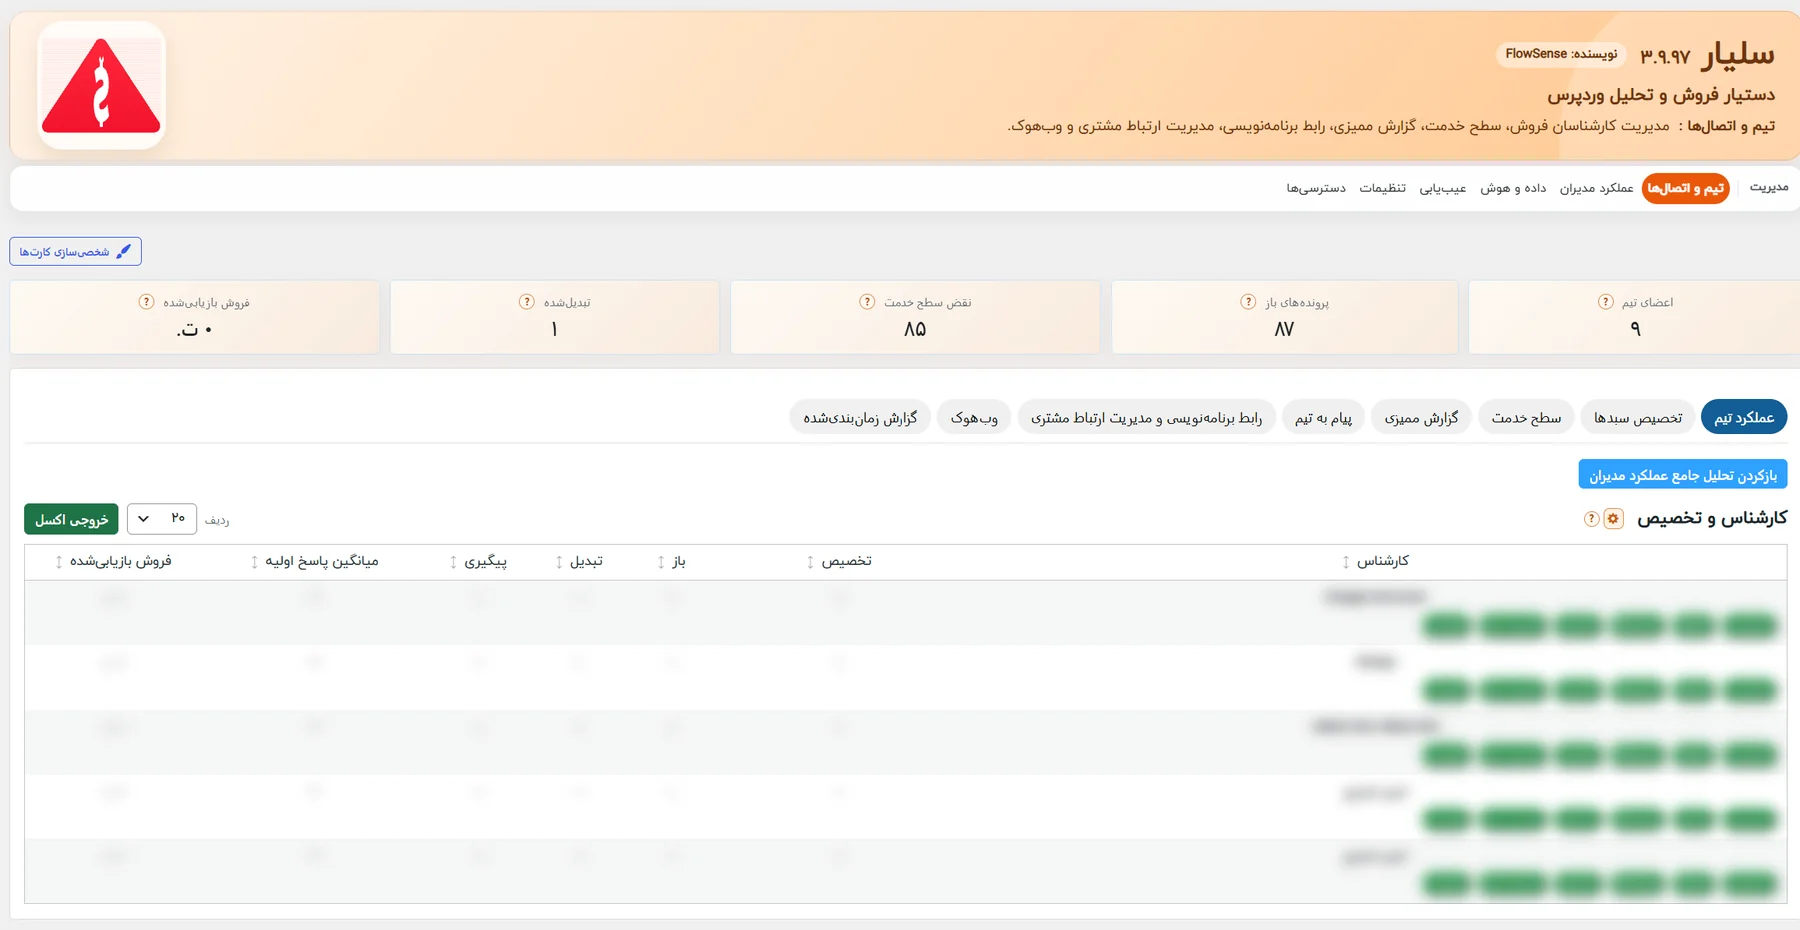Open help icon on فروش بازیابی‌شده card

pos(146,302)
